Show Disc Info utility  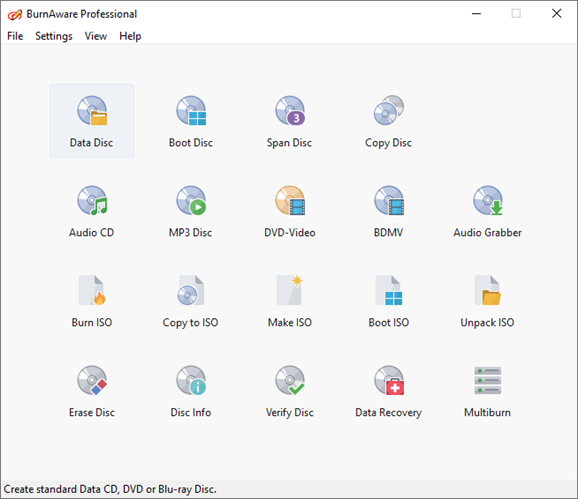pos(191,390)
